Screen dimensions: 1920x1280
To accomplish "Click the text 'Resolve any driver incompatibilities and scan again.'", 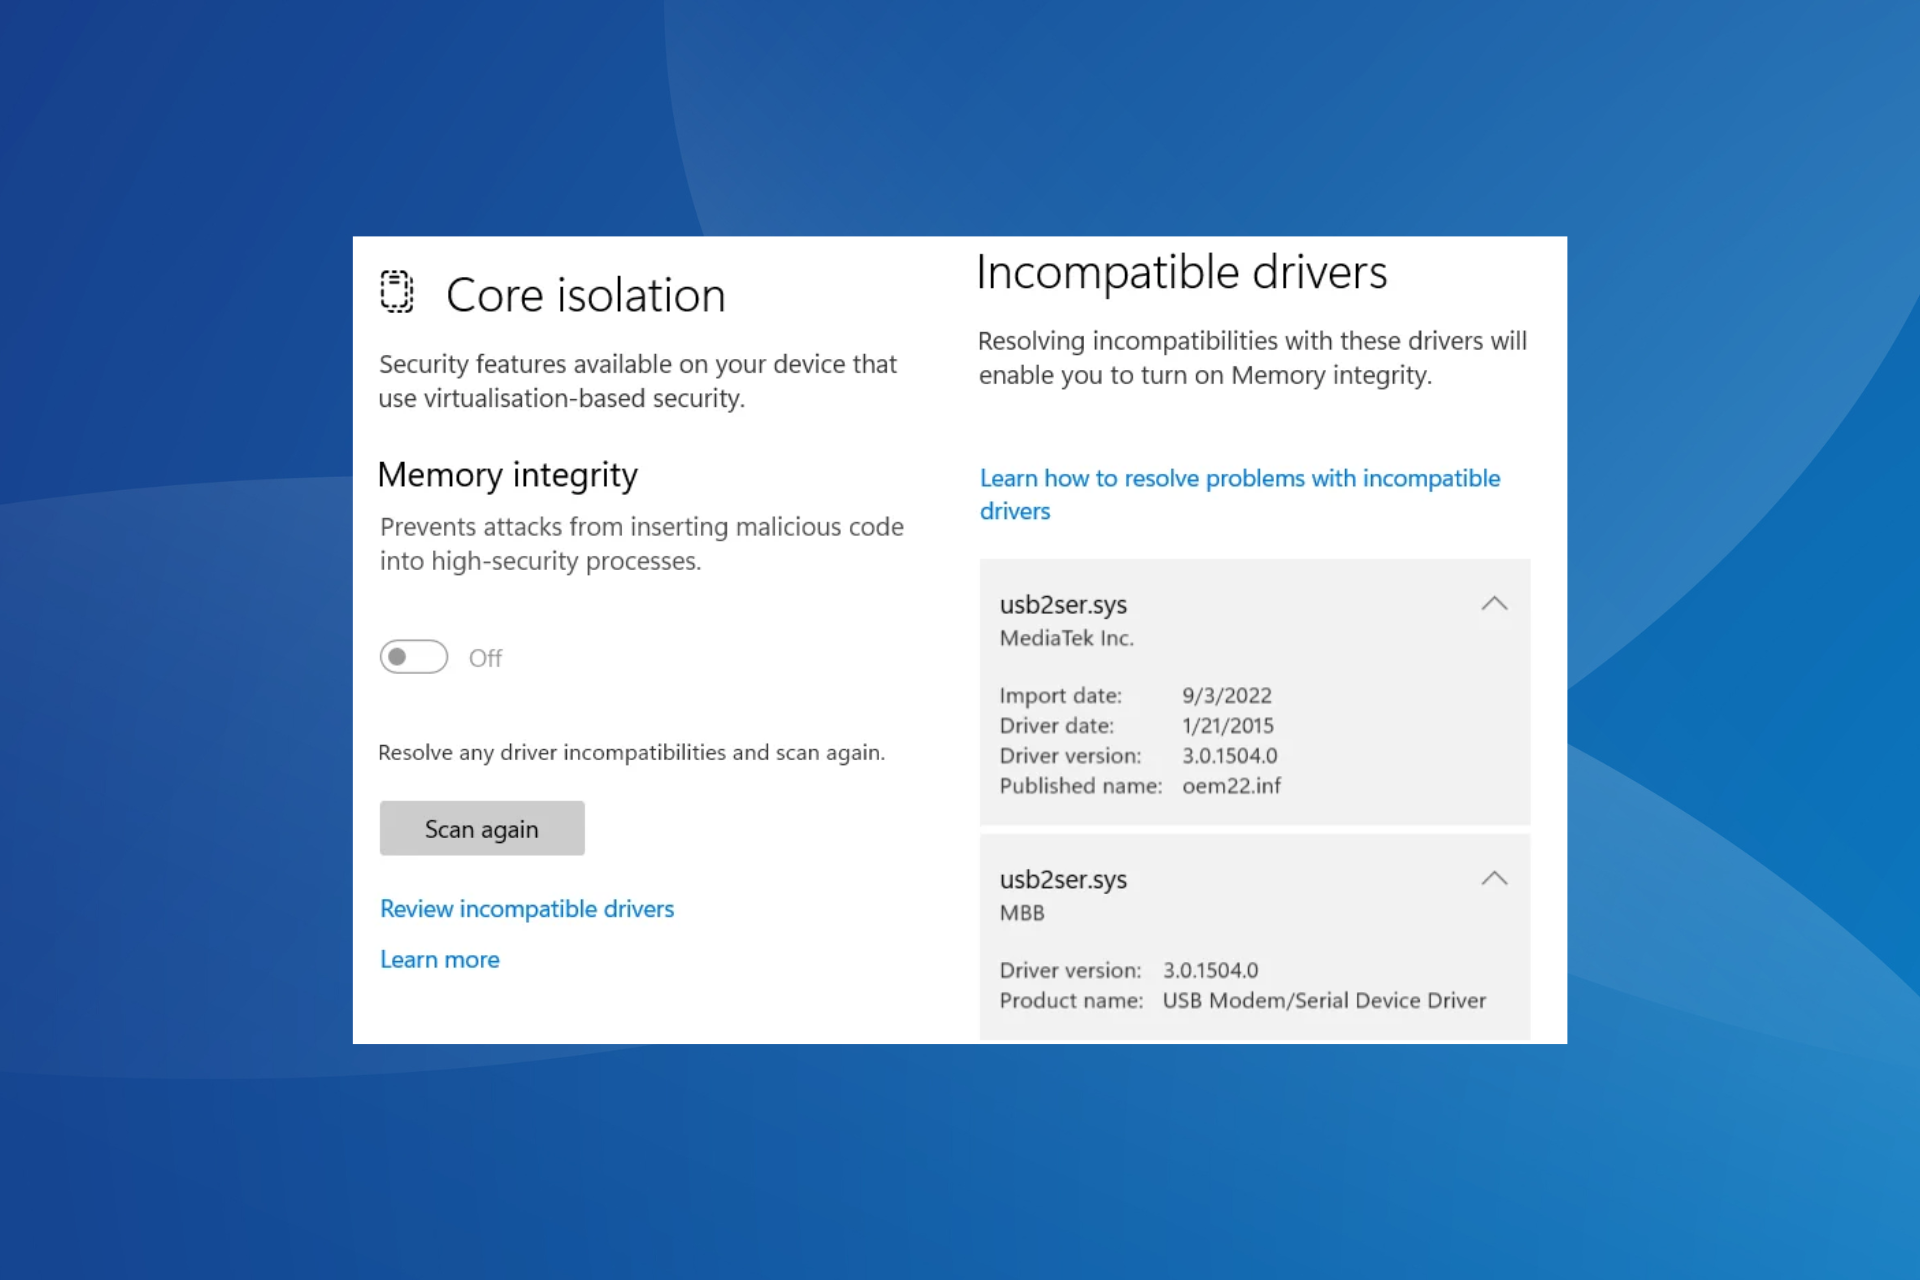I will tap(632, 752).
